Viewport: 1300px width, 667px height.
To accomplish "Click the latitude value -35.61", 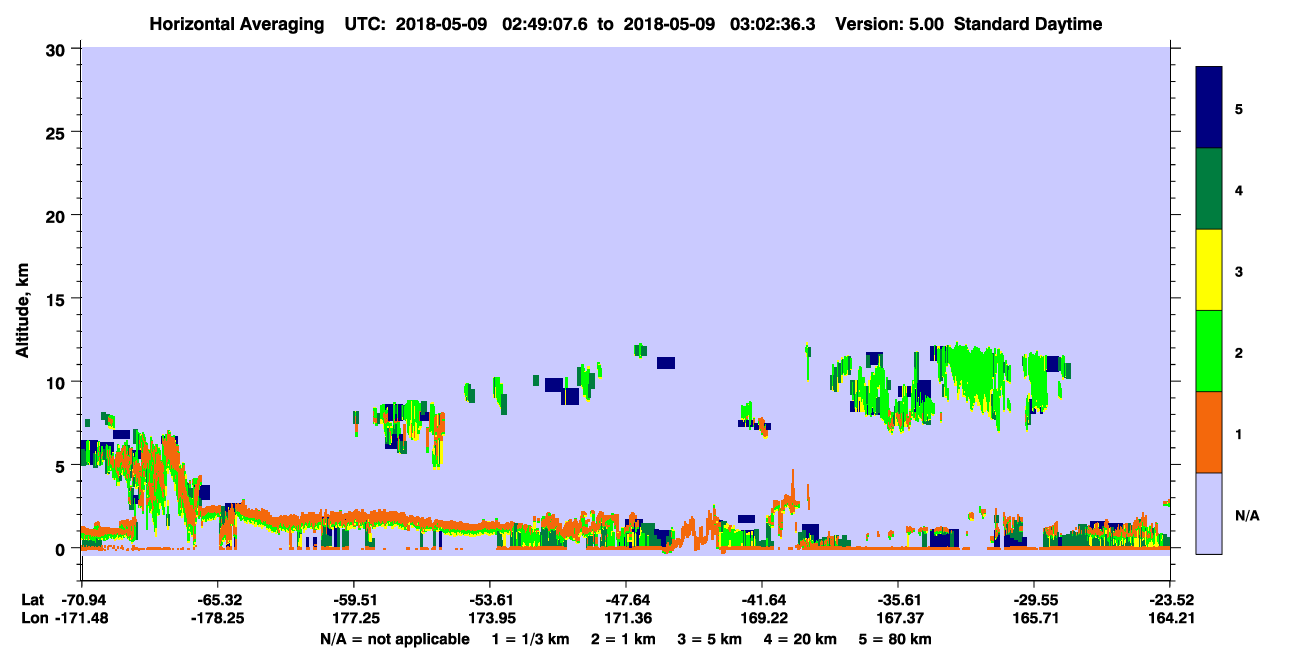I will point(898,600).
